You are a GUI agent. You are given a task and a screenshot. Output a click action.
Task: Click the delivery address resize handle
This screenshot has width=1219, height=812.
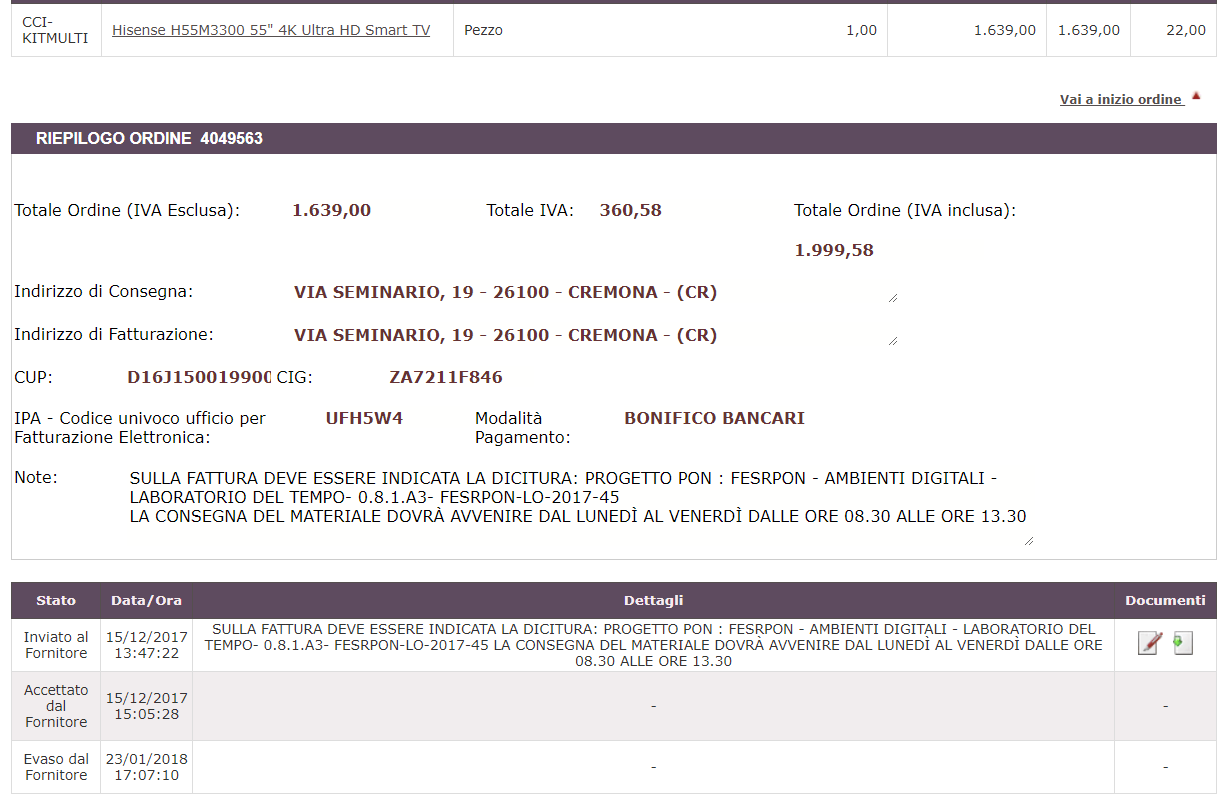(892, 297)
